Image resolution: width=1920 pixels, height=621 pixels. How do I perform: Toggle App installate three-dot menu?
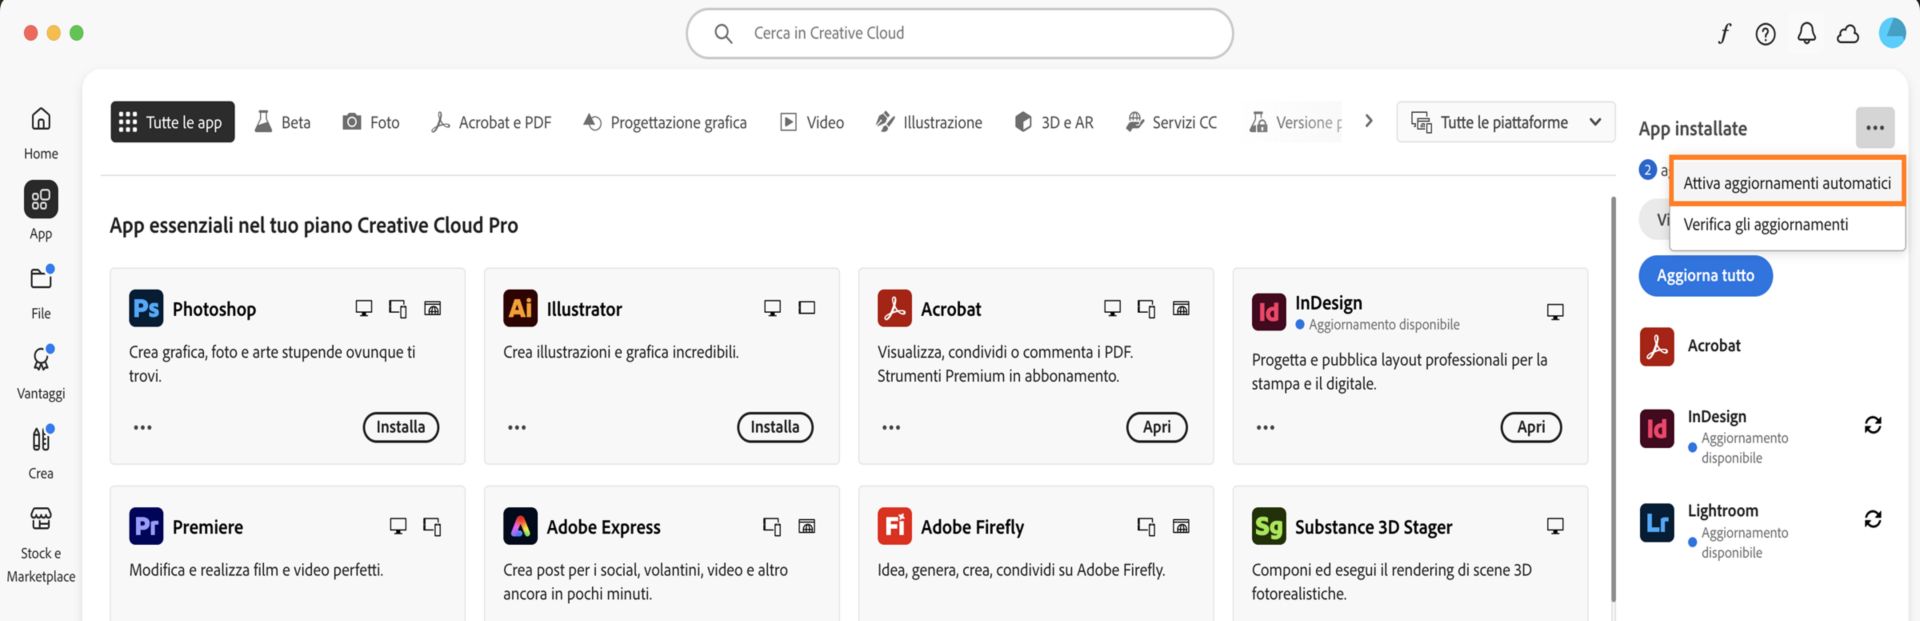tap(1875, 128)
